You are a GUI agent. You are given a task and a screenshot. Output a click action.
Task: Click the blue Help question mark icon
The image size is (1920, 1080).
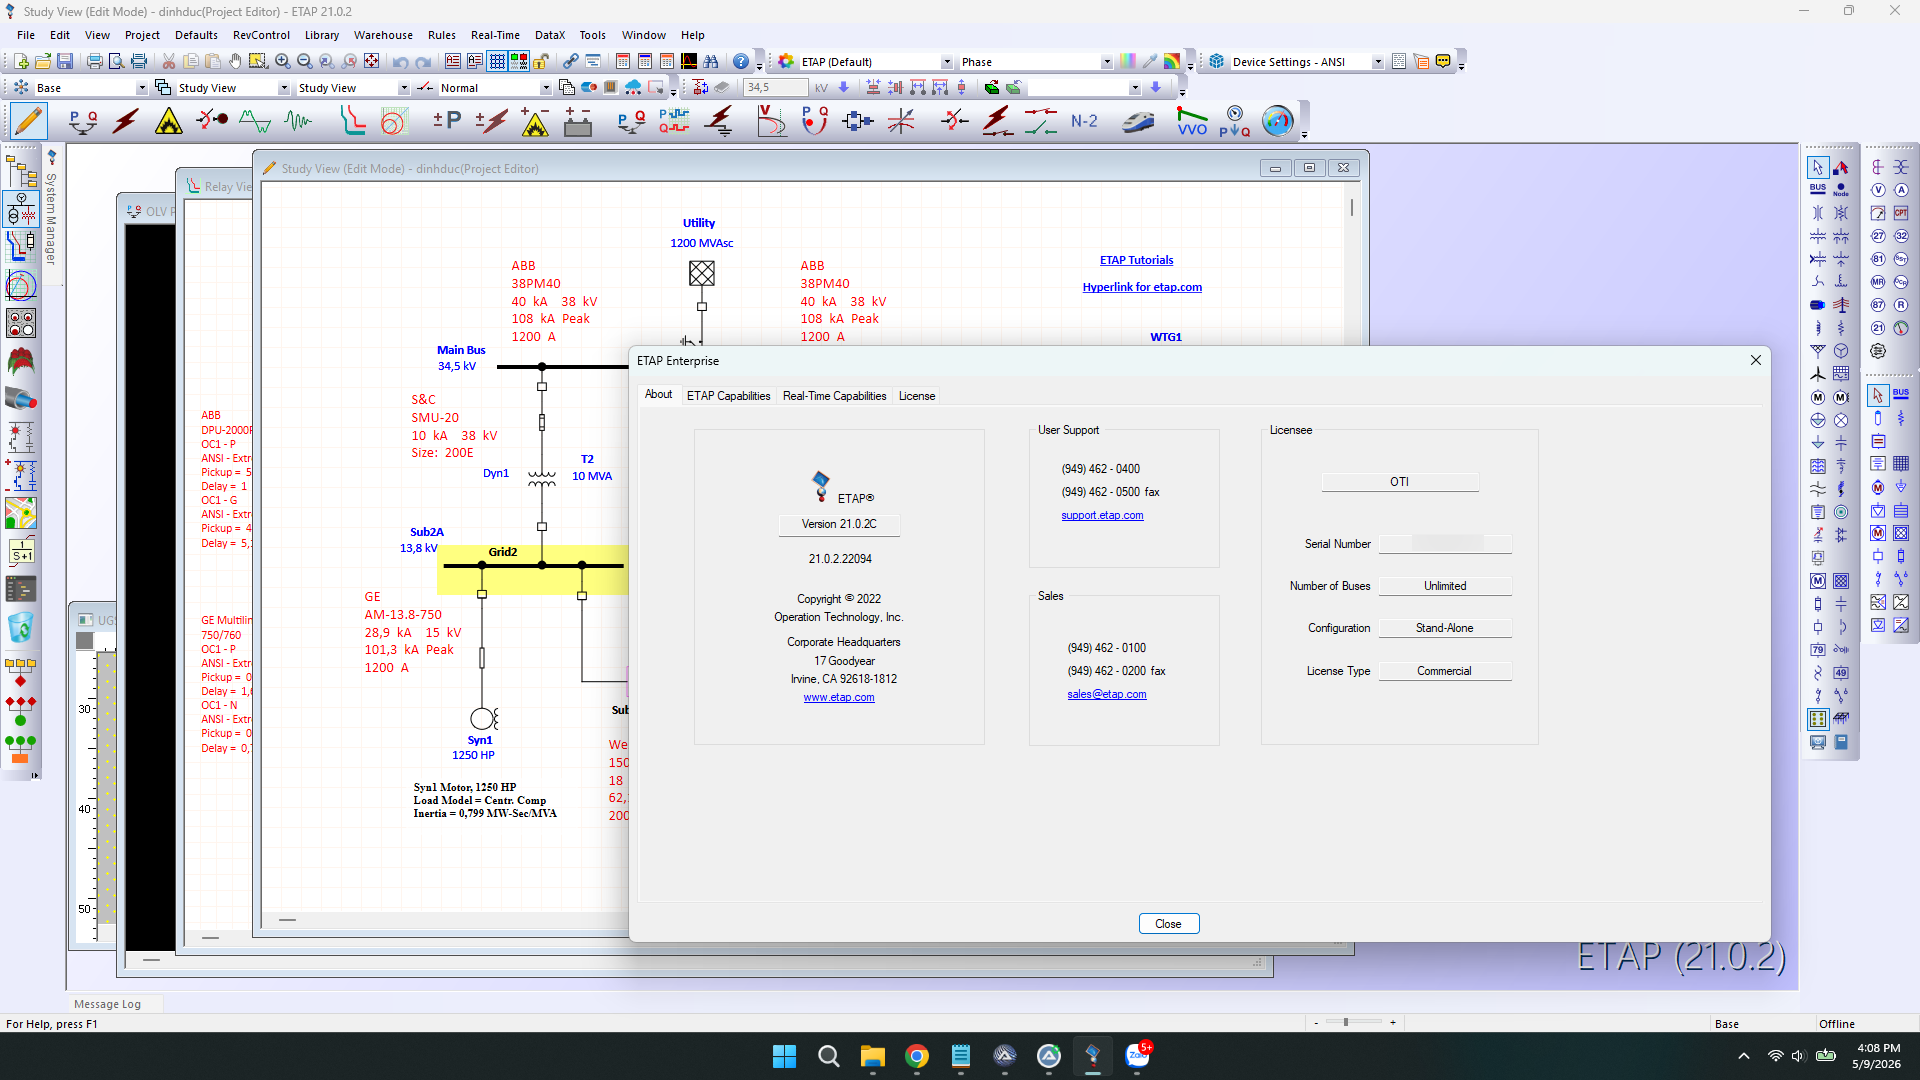(740, 62)
